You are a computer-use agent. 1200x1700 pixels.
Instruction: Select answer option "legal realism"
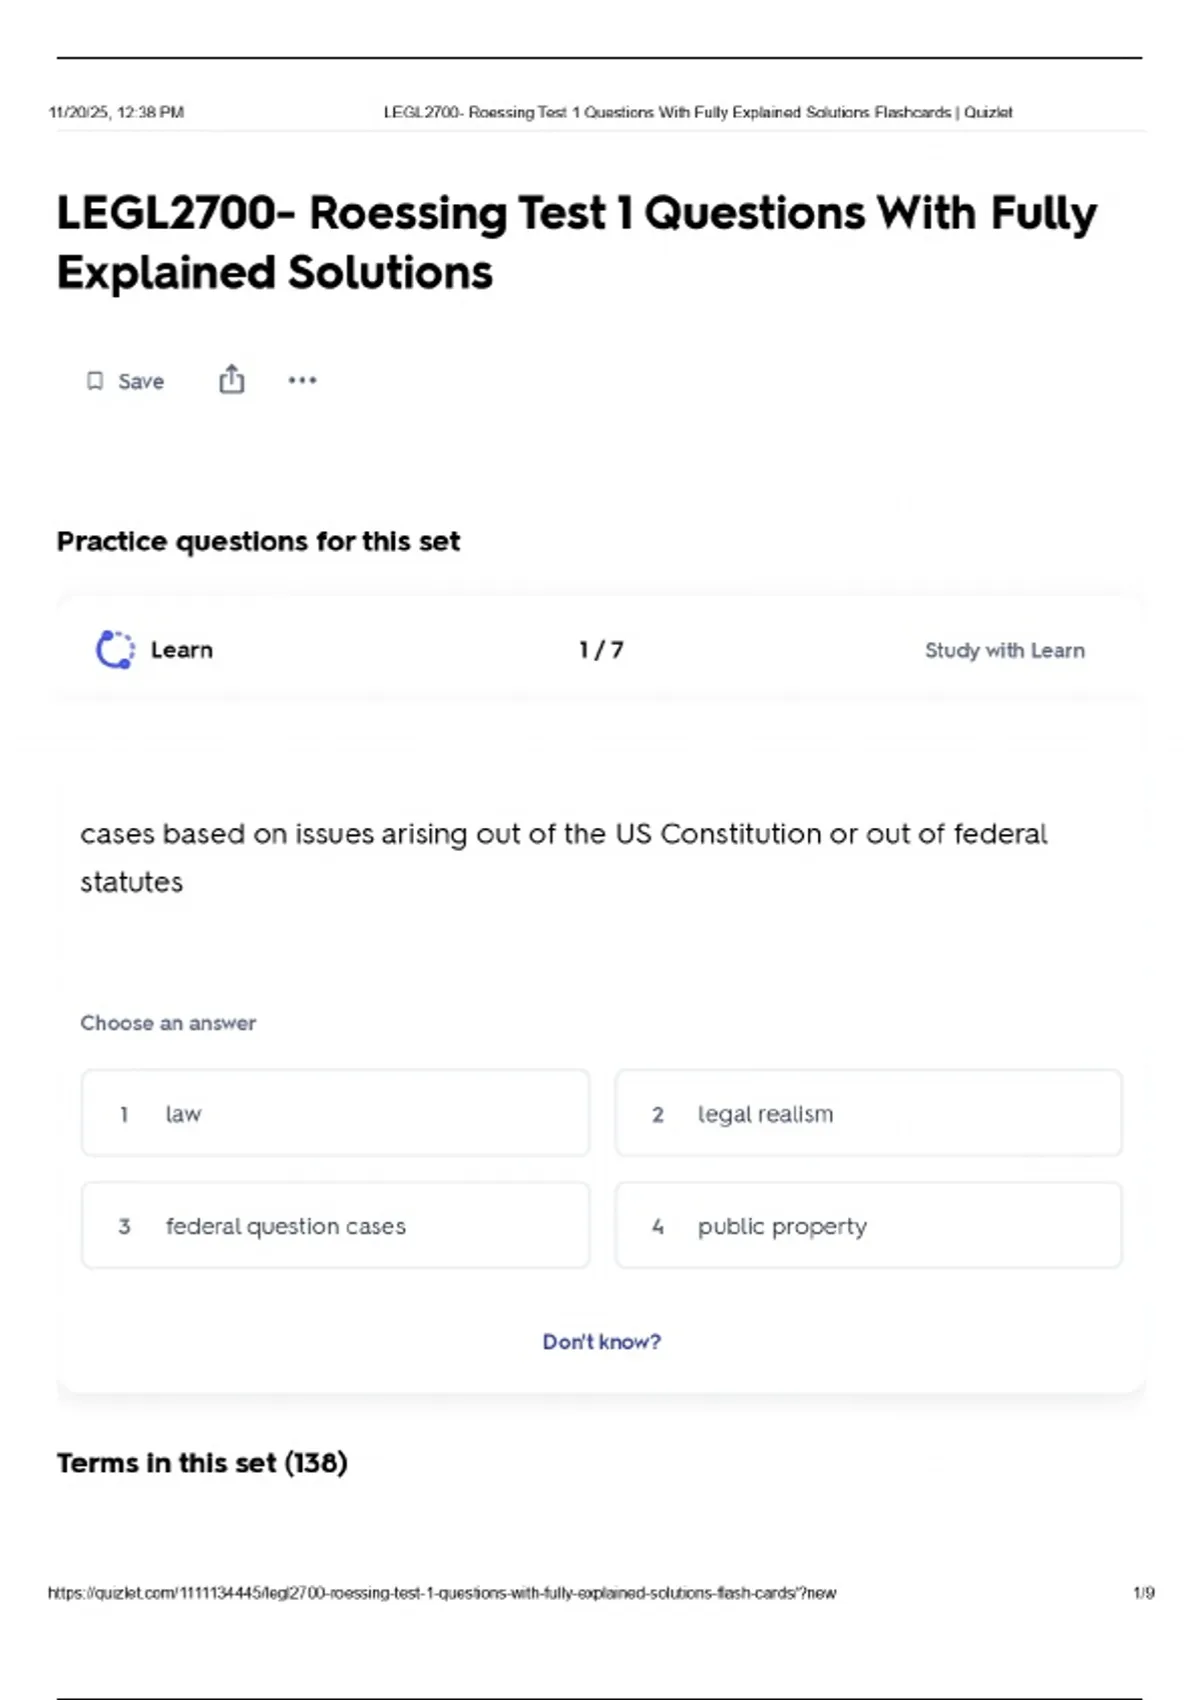pos(868,1113)
